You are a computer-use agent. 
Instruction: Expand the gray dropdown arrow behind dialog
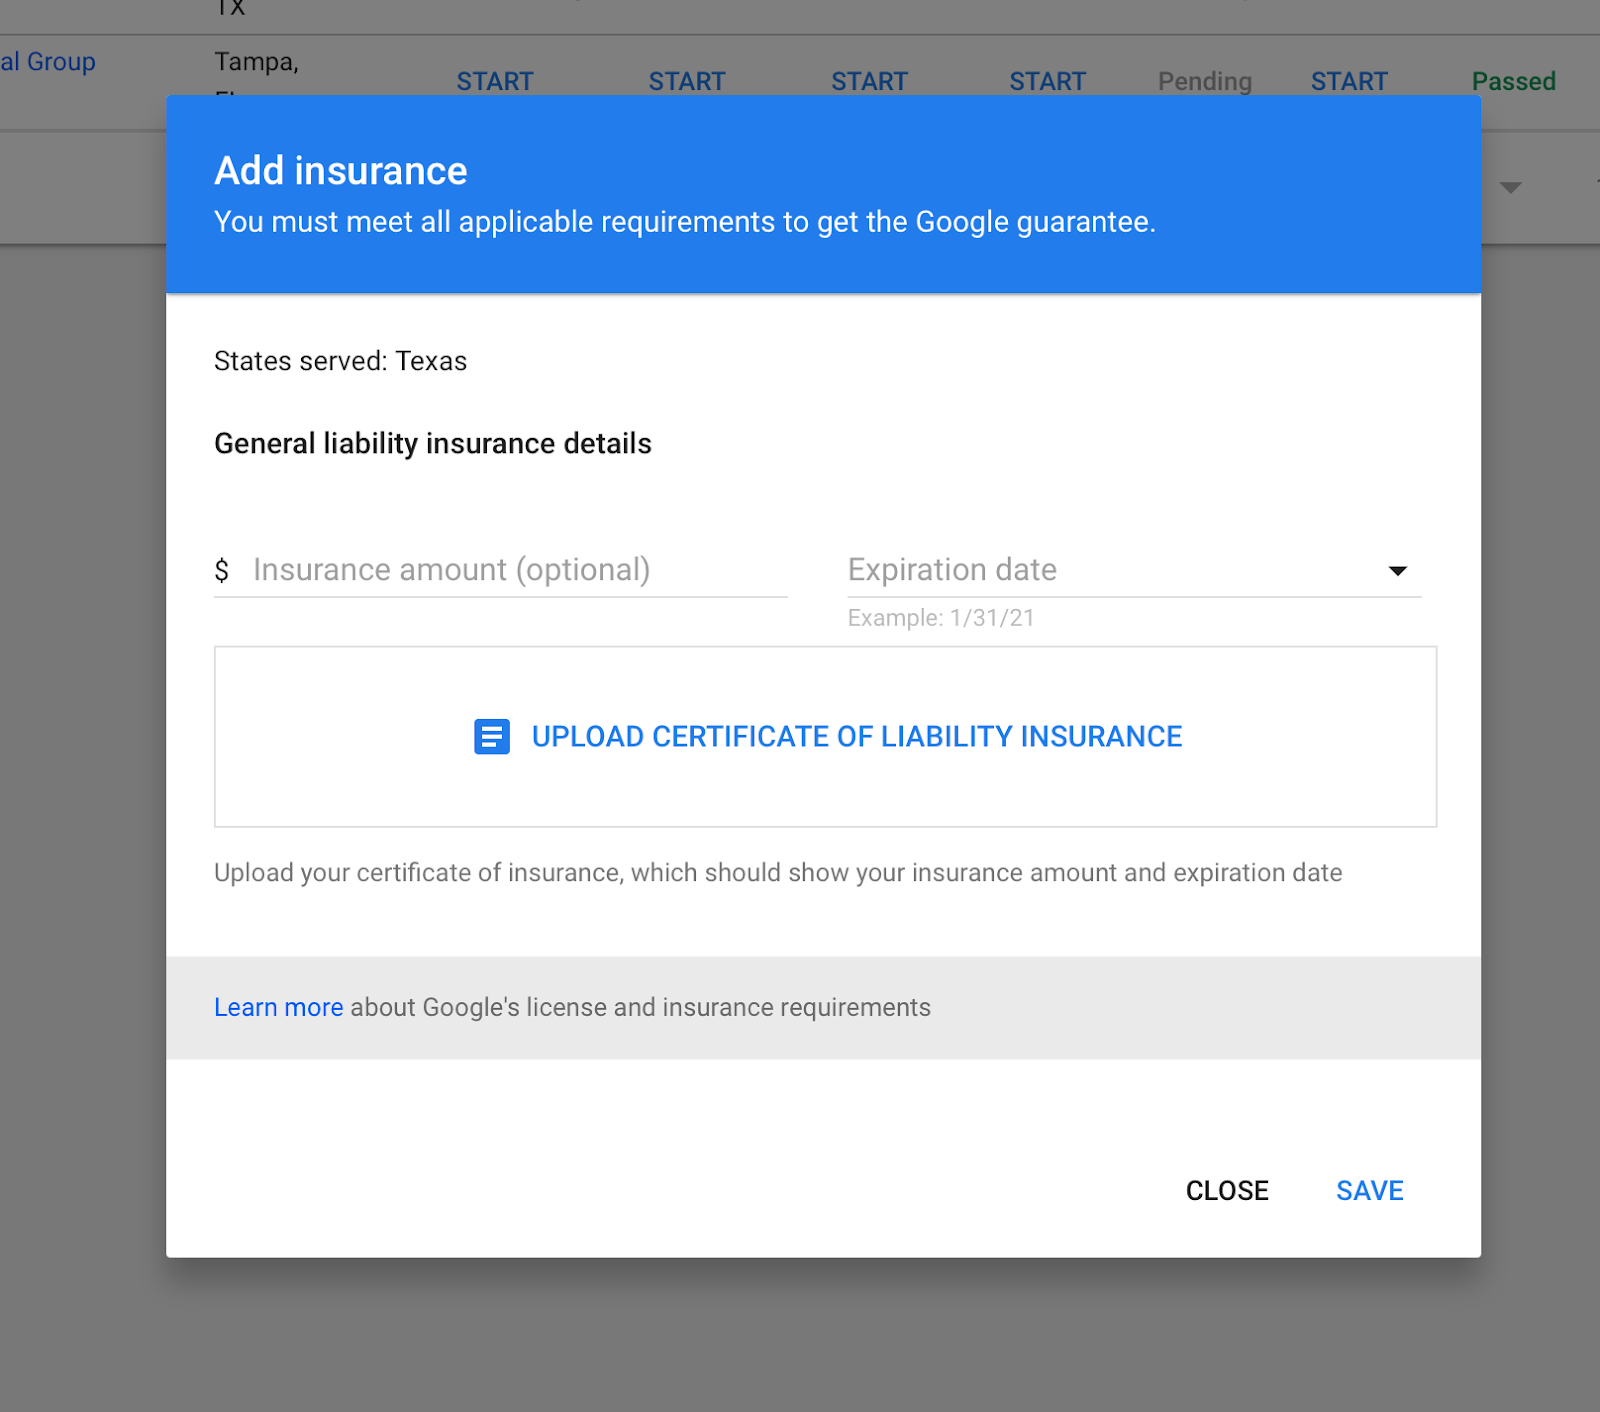click(1510, 187)
